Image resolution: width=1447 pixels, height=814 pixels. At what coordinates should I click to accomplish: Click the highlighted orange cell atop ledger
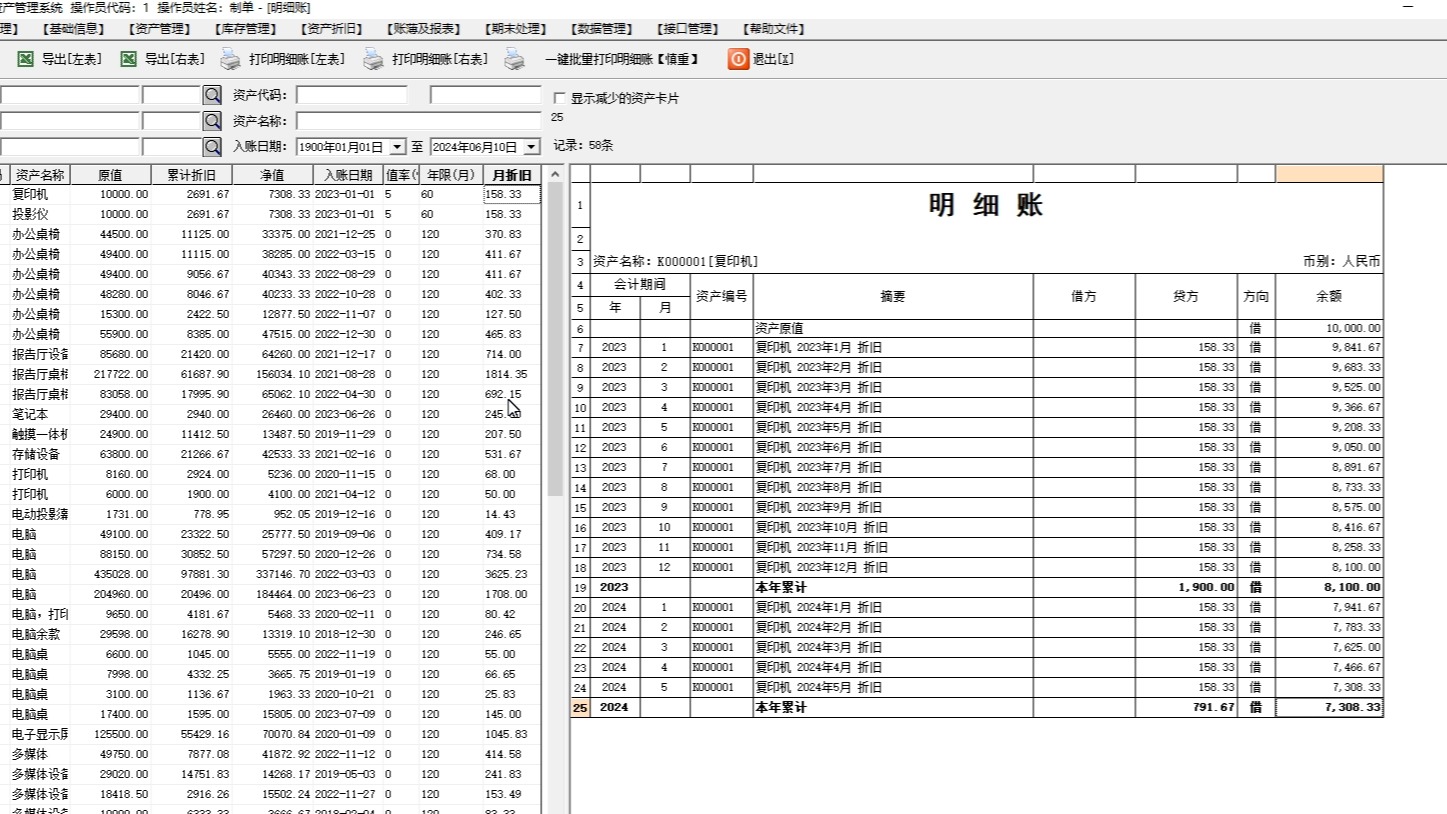tap(1330, 174)
